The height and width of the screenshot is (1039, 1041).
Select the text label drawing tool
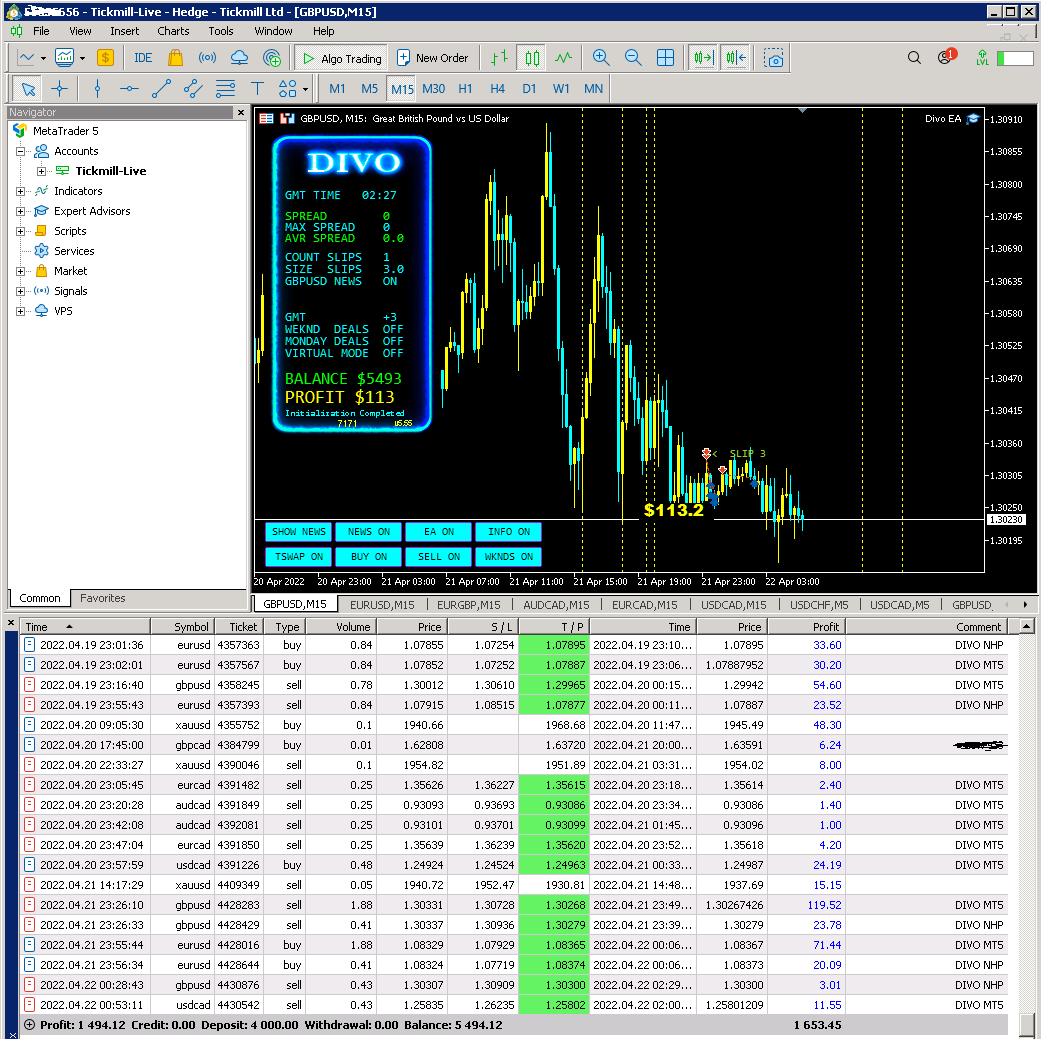pyautogui.click(x=257, y=89)
